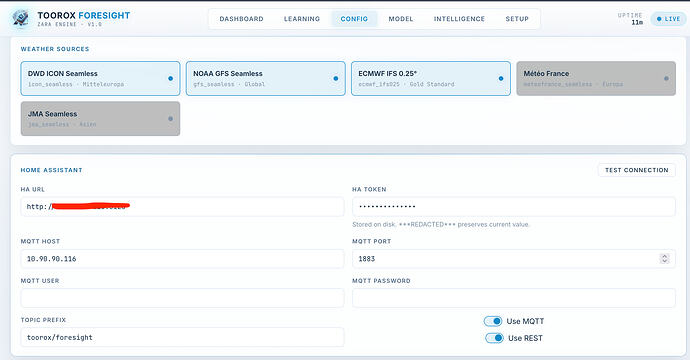
Task: Click the 'ZARA ENGINE · V1.0' subtitle
Action: coord(70,25)
